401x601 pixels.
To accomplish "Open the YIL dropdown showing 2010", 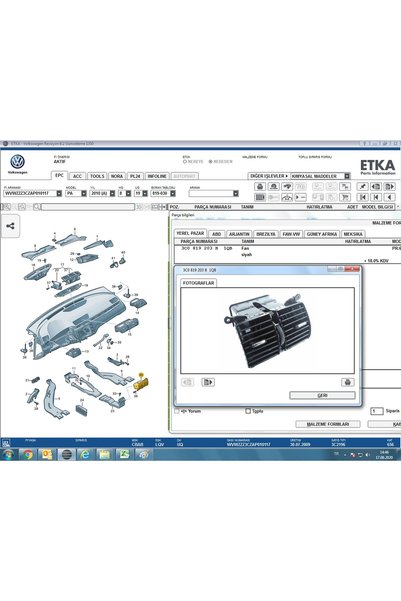I will point(112,194).
